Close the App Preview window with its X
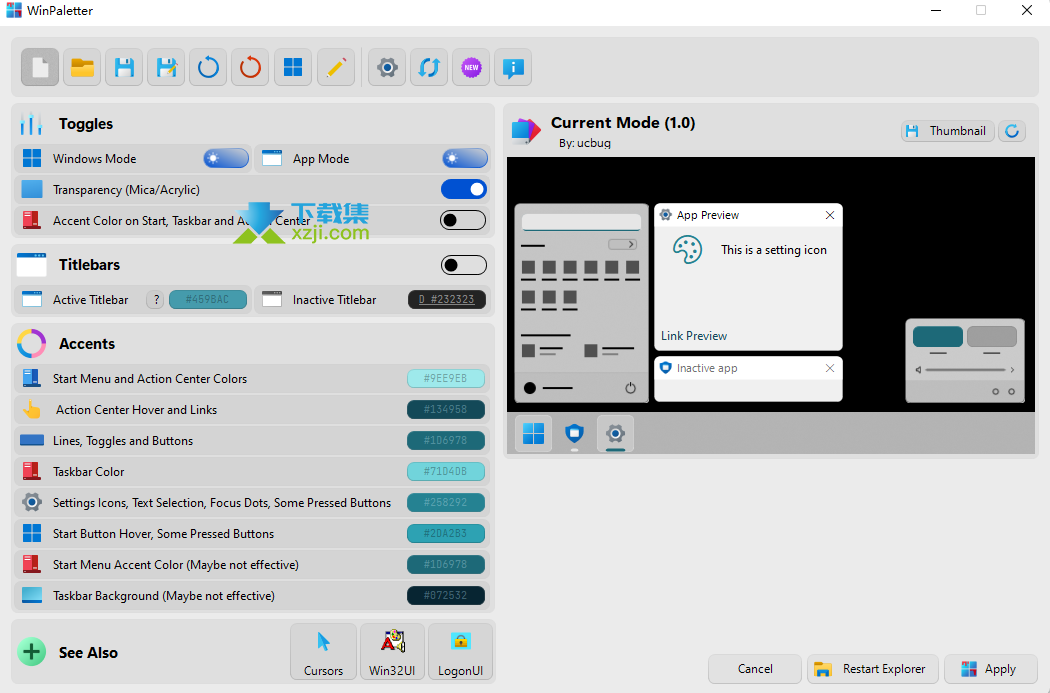The width and height of the screenshot is (1050, 693). click(x=830, y=215)
